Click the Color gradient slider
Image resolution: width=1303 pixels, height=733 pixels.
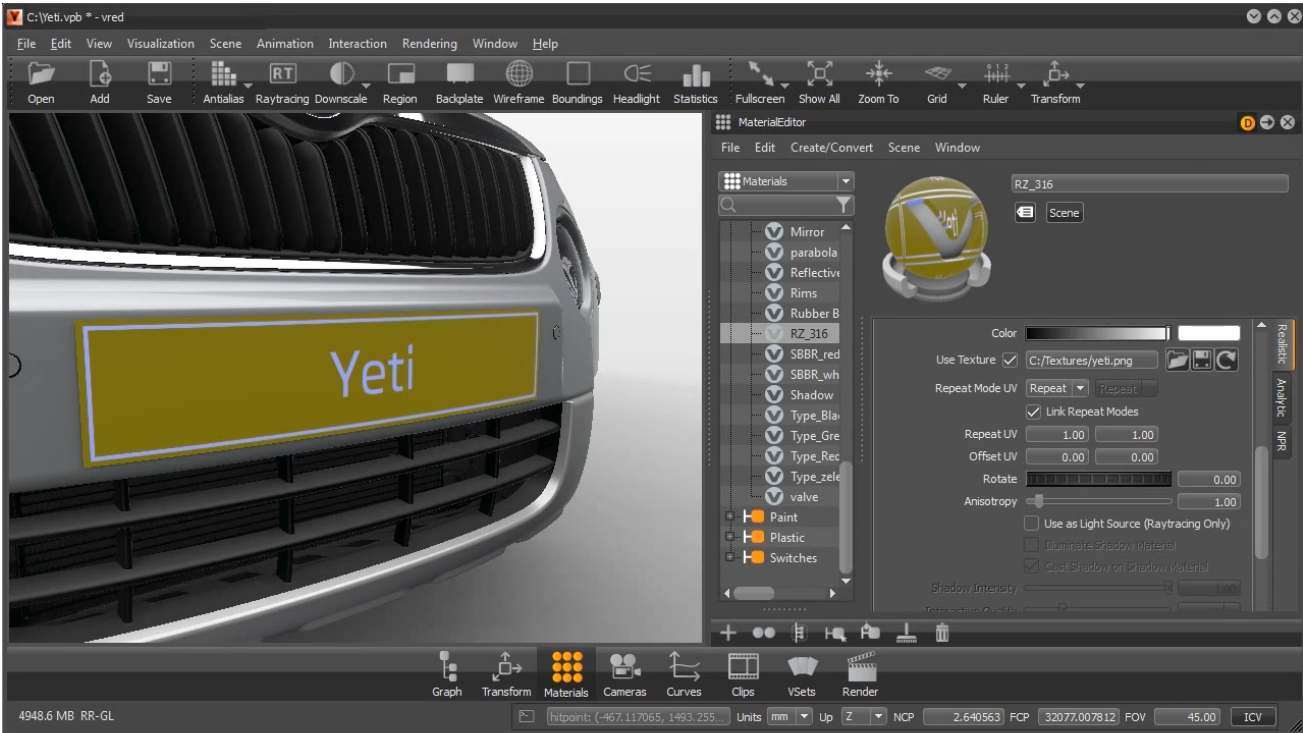(x=1097, y=333)
